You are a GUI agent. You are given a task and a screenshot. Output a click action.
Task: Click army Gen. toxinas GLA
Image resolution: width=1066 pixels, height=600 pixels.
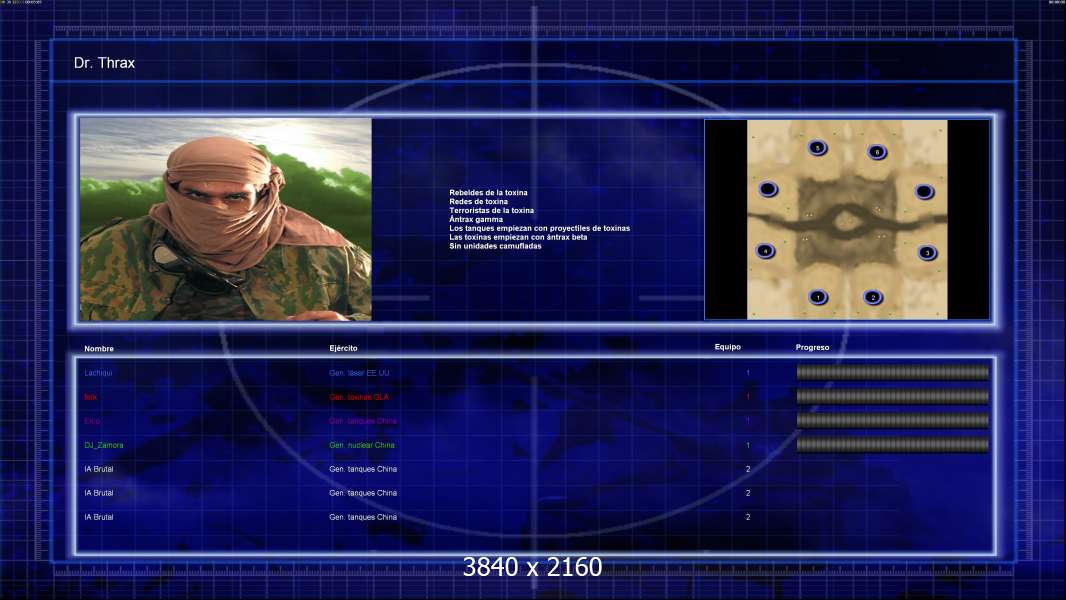pos(359,397)
